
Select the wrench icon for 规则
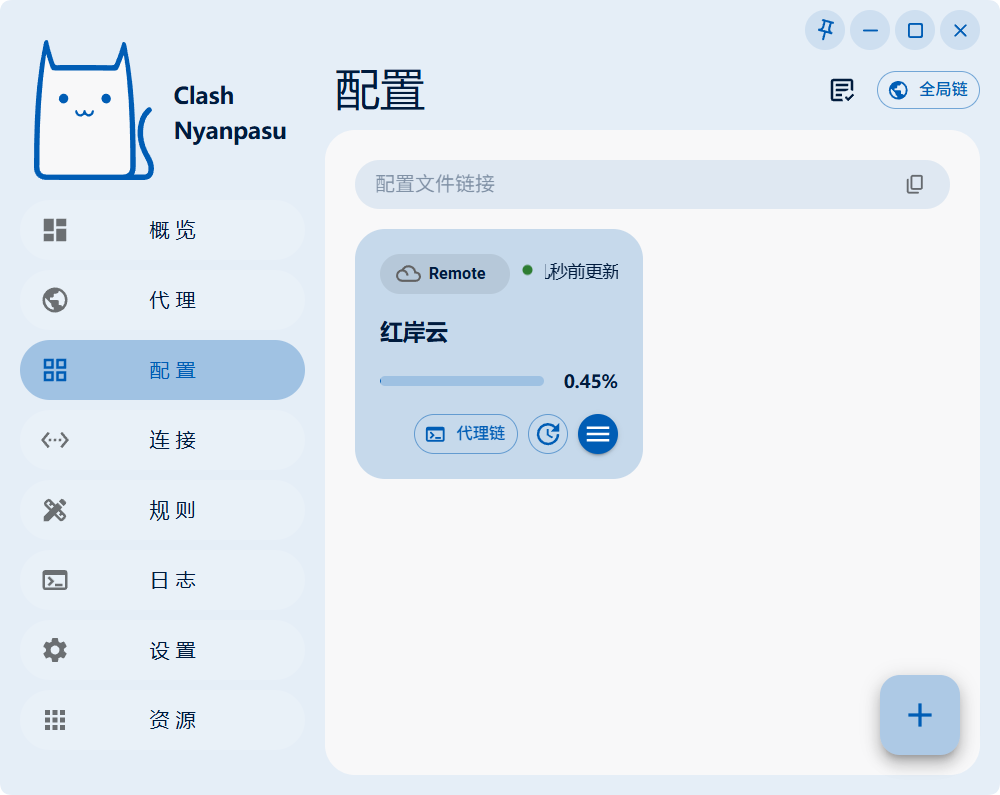(54, 510)
